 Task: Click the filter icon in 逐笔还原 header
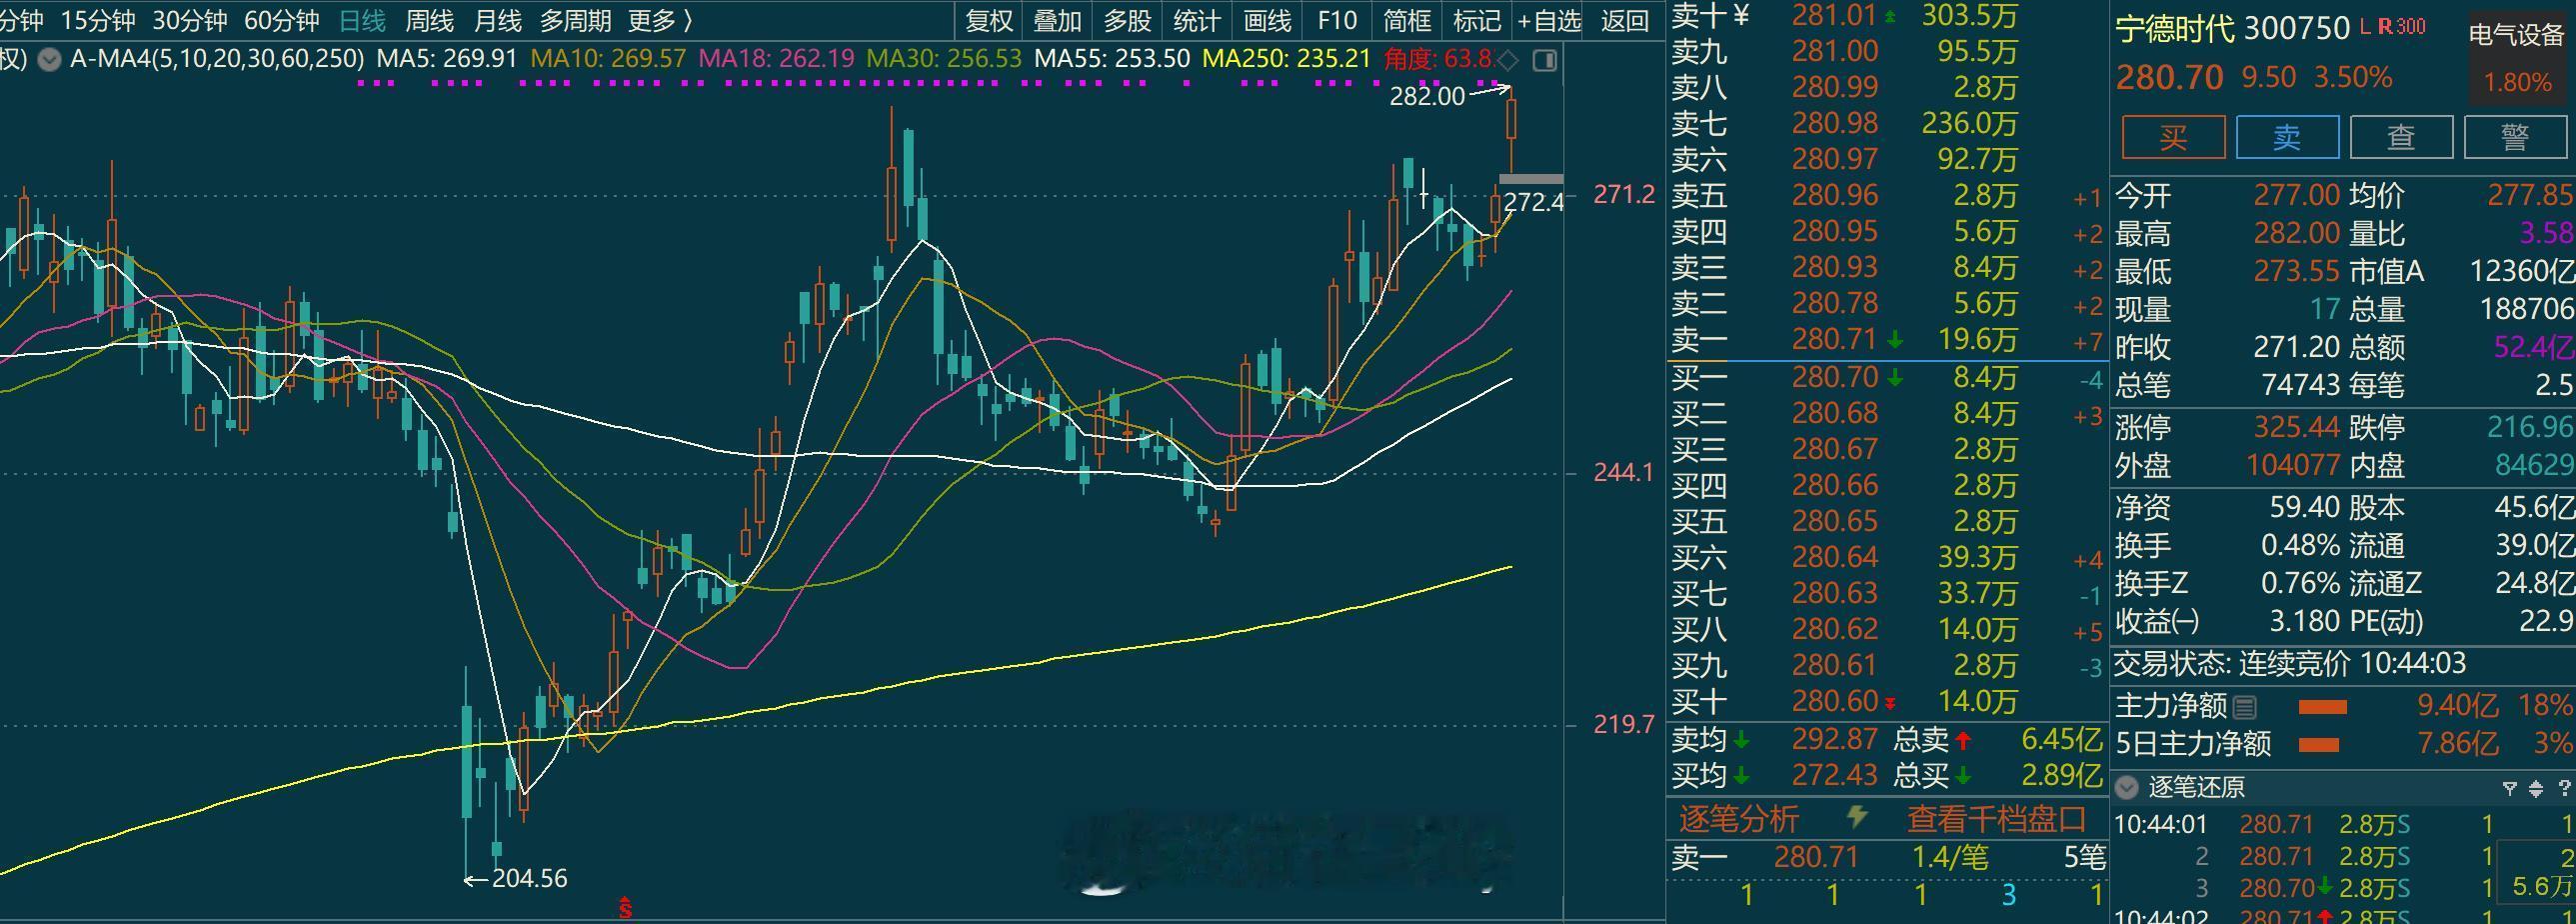tap(2509, 788)
